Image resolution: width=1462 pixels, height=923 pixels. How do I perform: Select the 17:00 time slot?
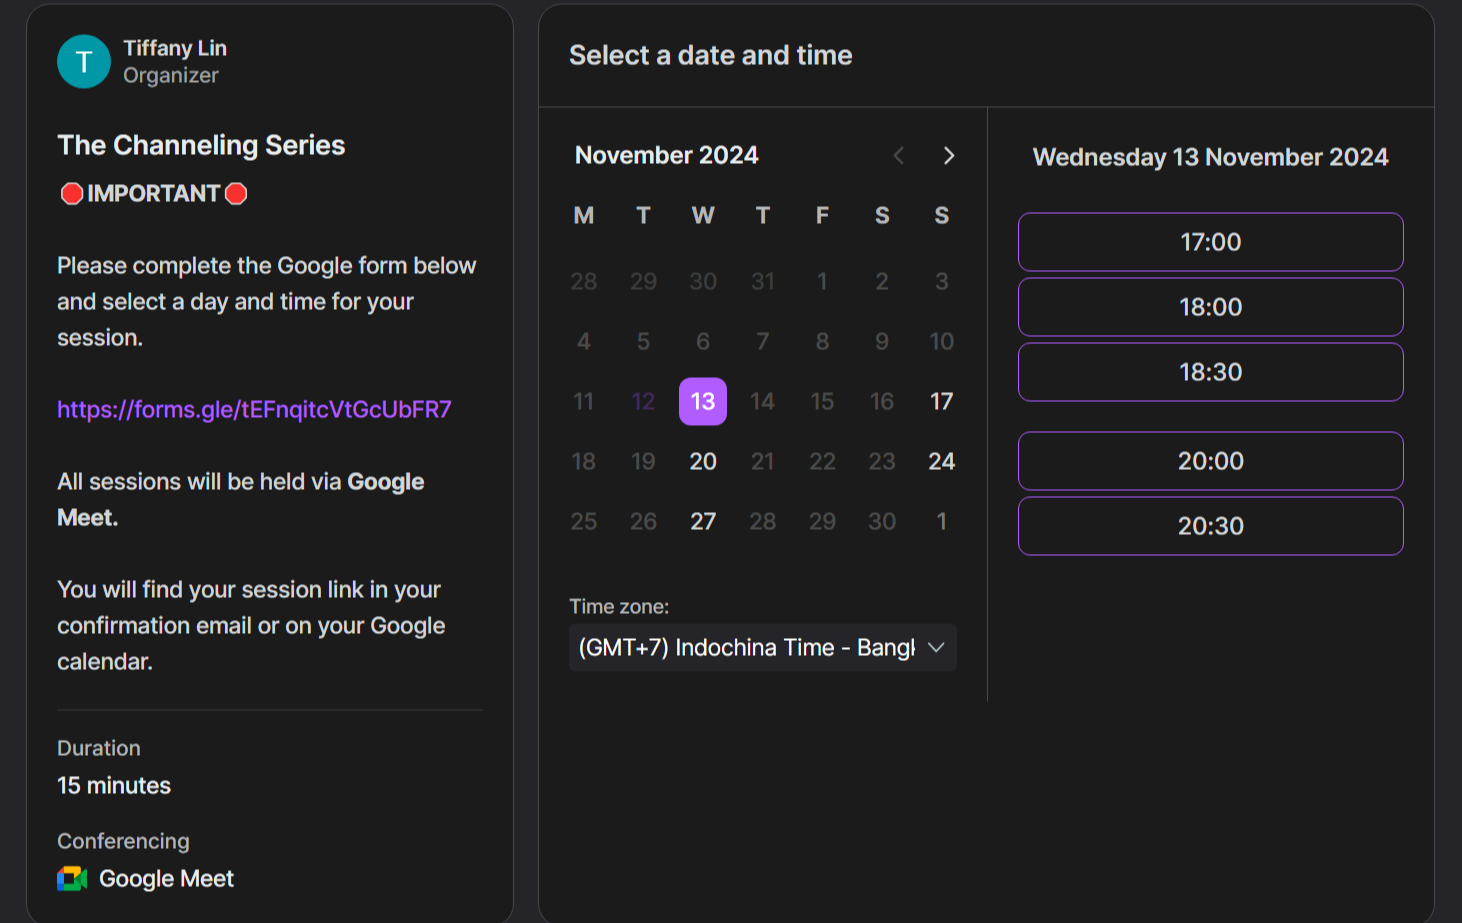pyautogui.click(x=1210, y=242)
